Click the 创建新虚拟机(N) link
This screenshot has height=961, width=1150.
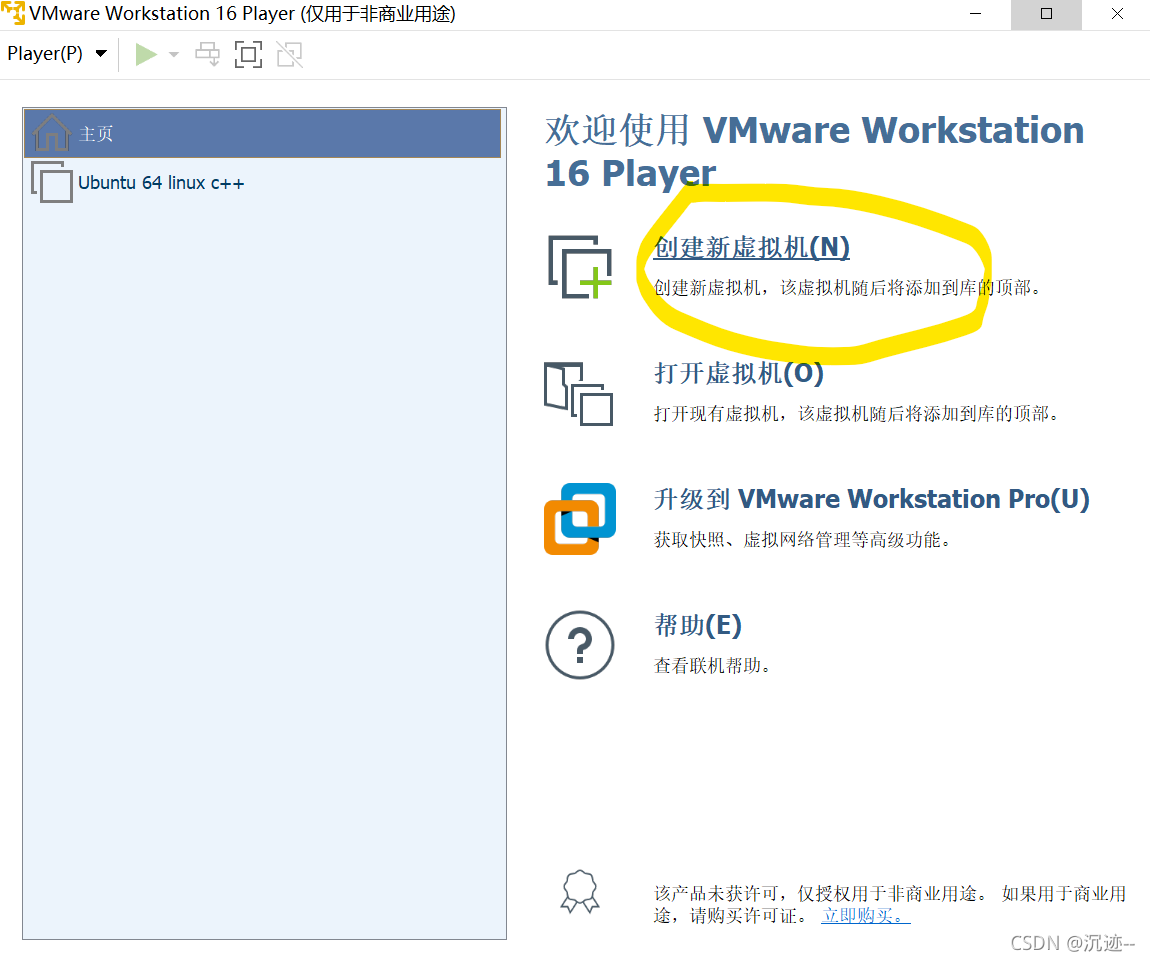[752, 248]
